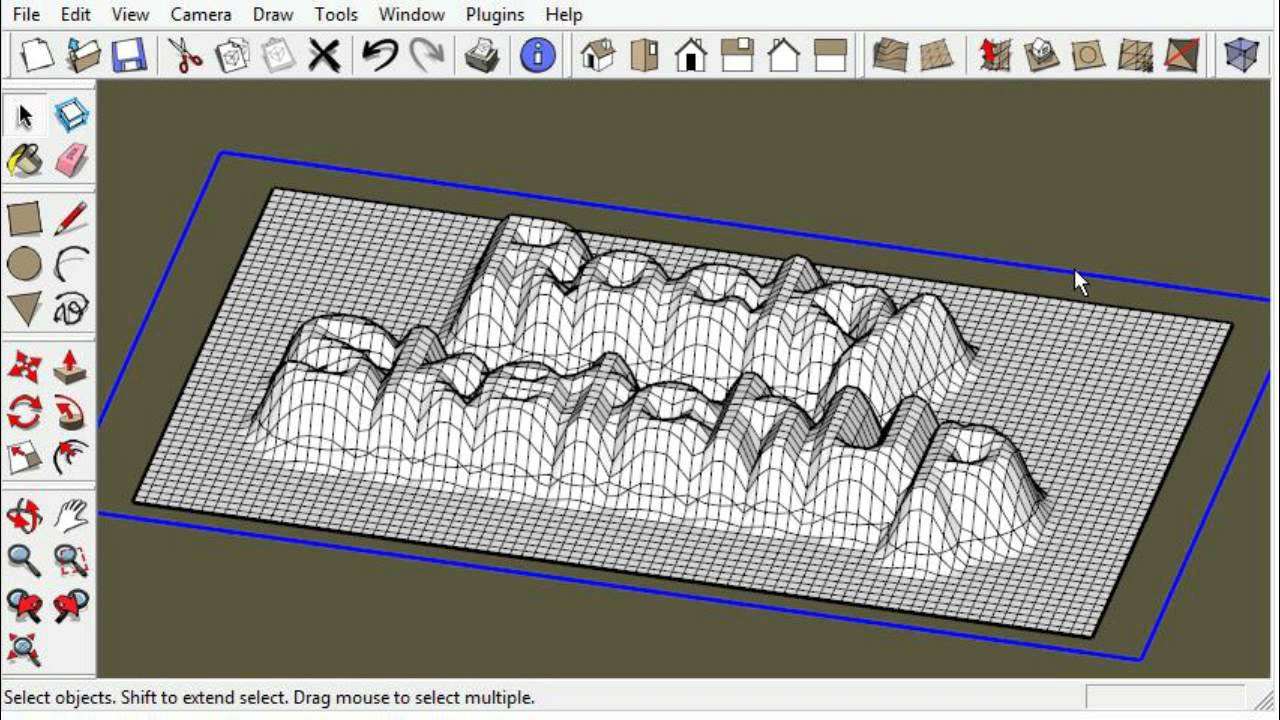Select the Polygon triangle tool
Image resolution: width=1280 pixels, height=720 pixels.
[x=25, y=310]
